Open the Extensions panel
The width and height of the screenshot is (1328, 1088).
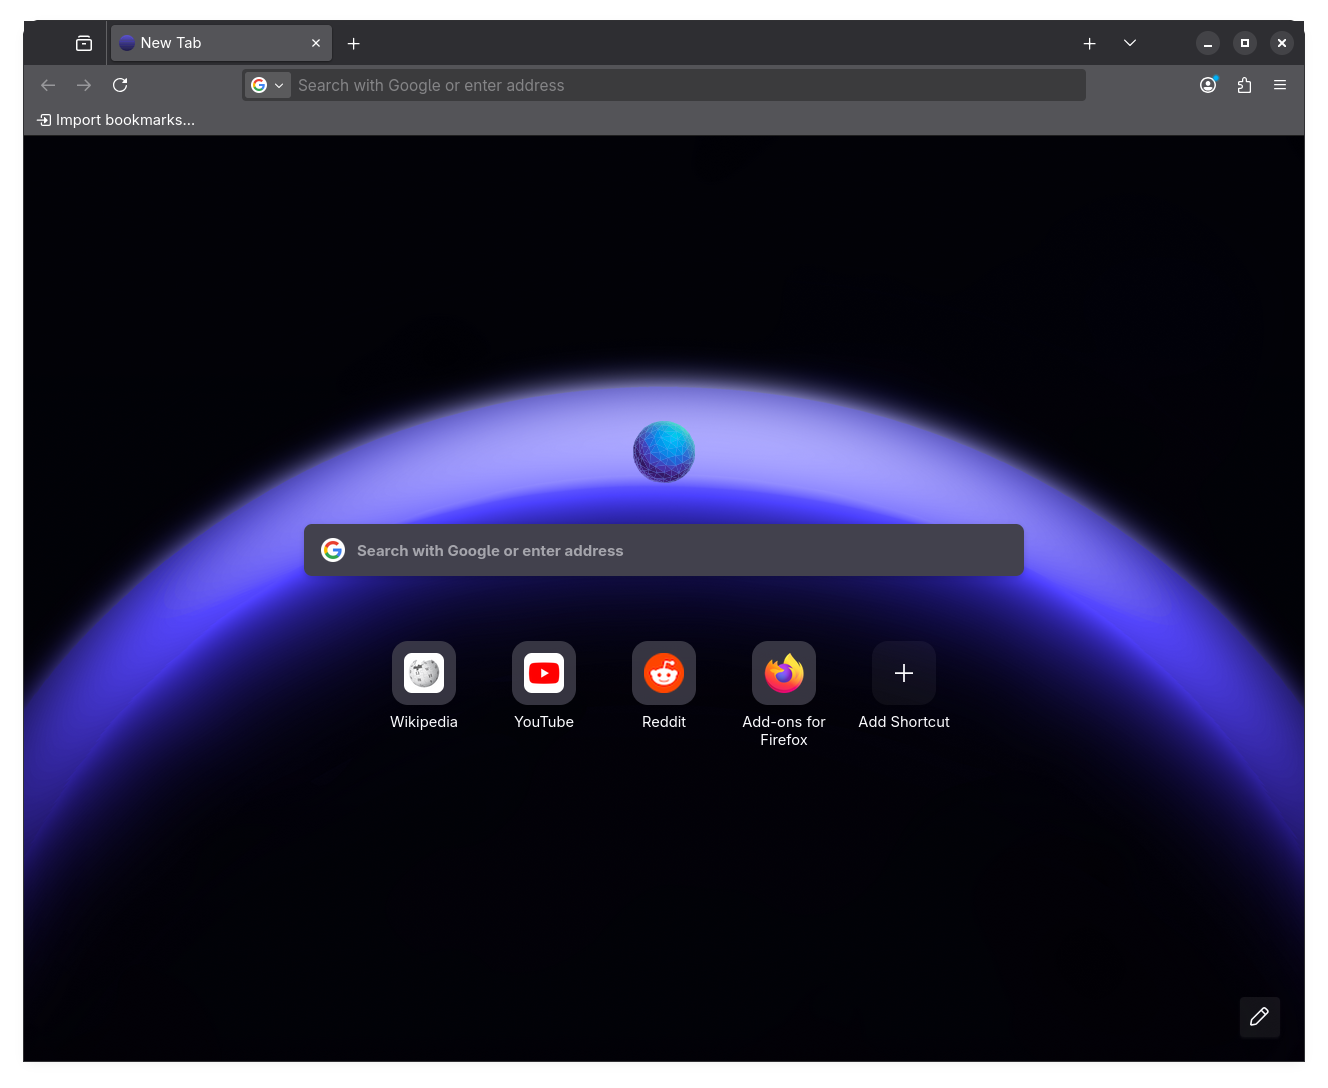tap(1244, 85)
